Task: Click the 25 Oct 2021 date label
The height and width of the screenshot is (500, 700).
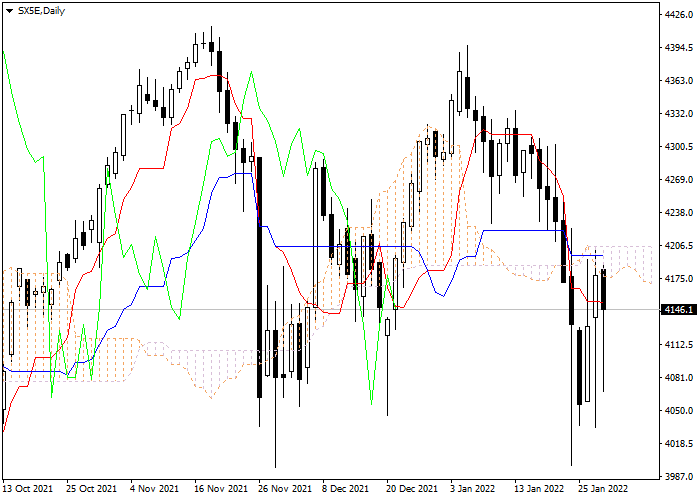Action: pos(92,488)
